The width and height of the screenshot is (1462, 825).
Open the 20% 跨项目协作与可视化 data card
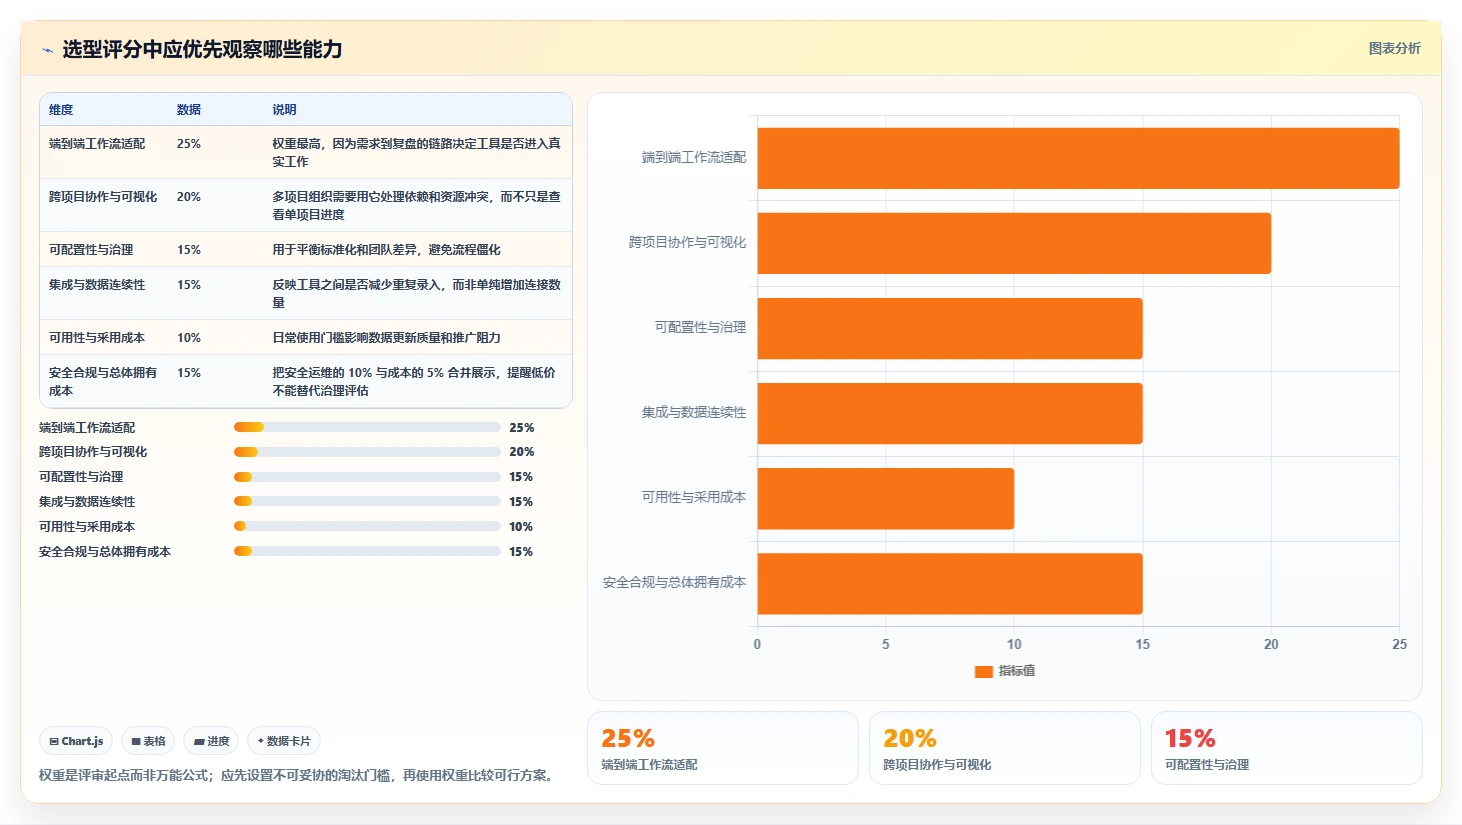[1005, 748]
